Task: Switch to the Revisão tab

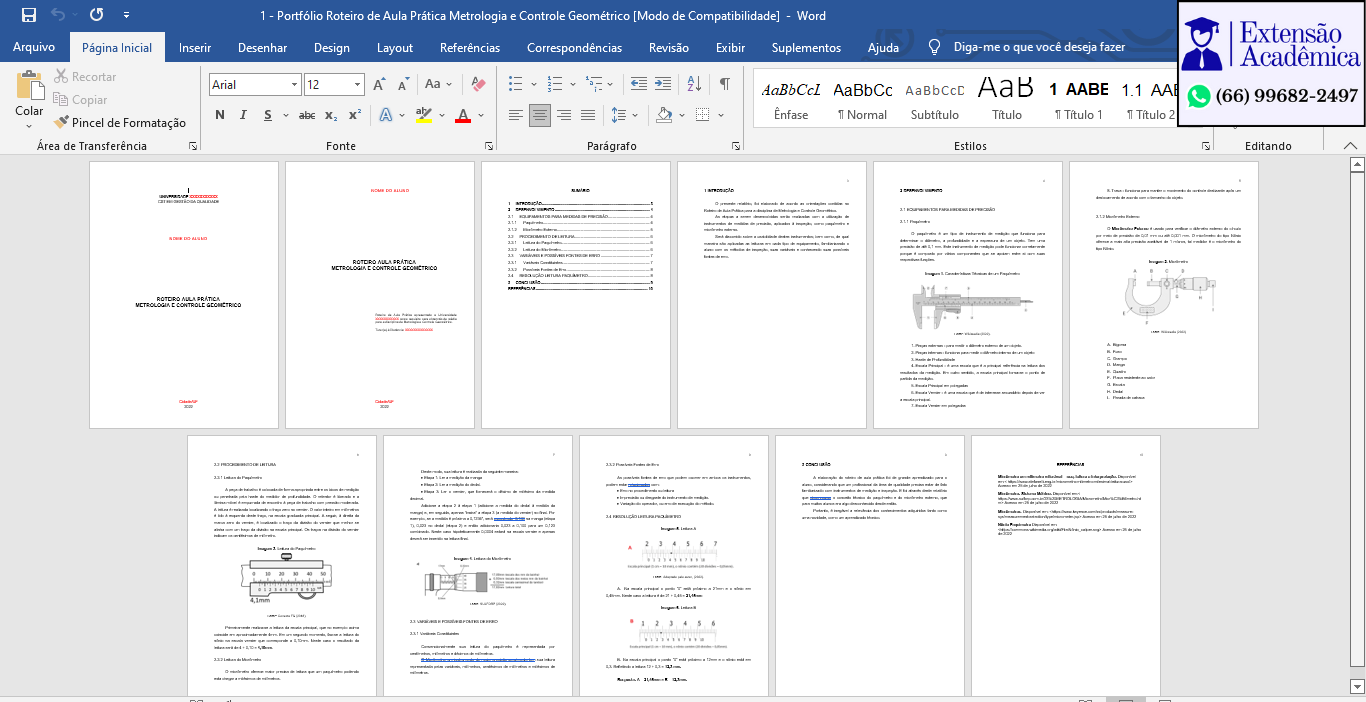Action: 669,47
